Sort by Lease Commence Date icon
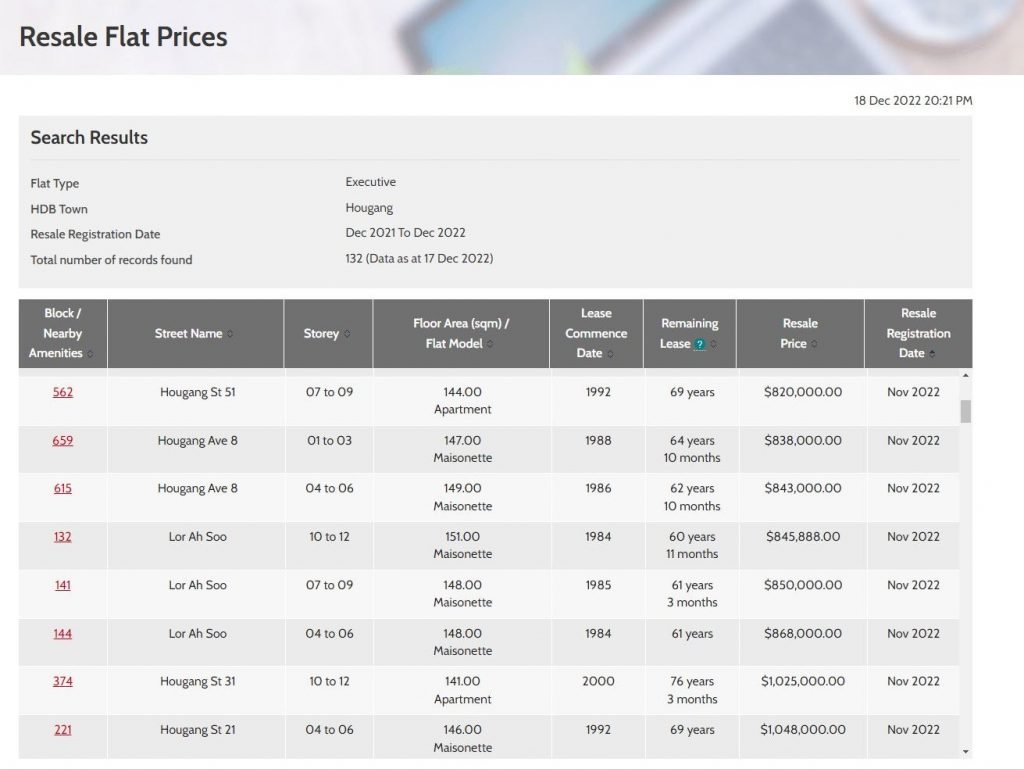The width and height of the screenshot is (1024, 769). pos(610,354)
